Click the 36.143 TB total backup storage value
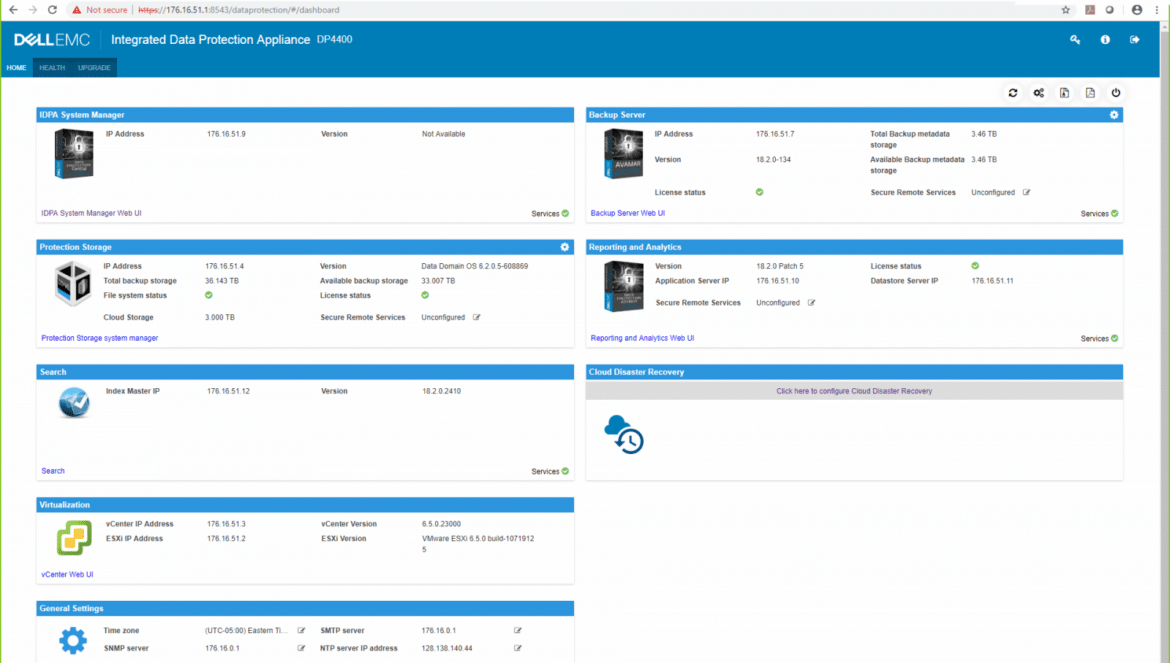This screenshot has width=1170, height=663. click(x=222, y=281)
